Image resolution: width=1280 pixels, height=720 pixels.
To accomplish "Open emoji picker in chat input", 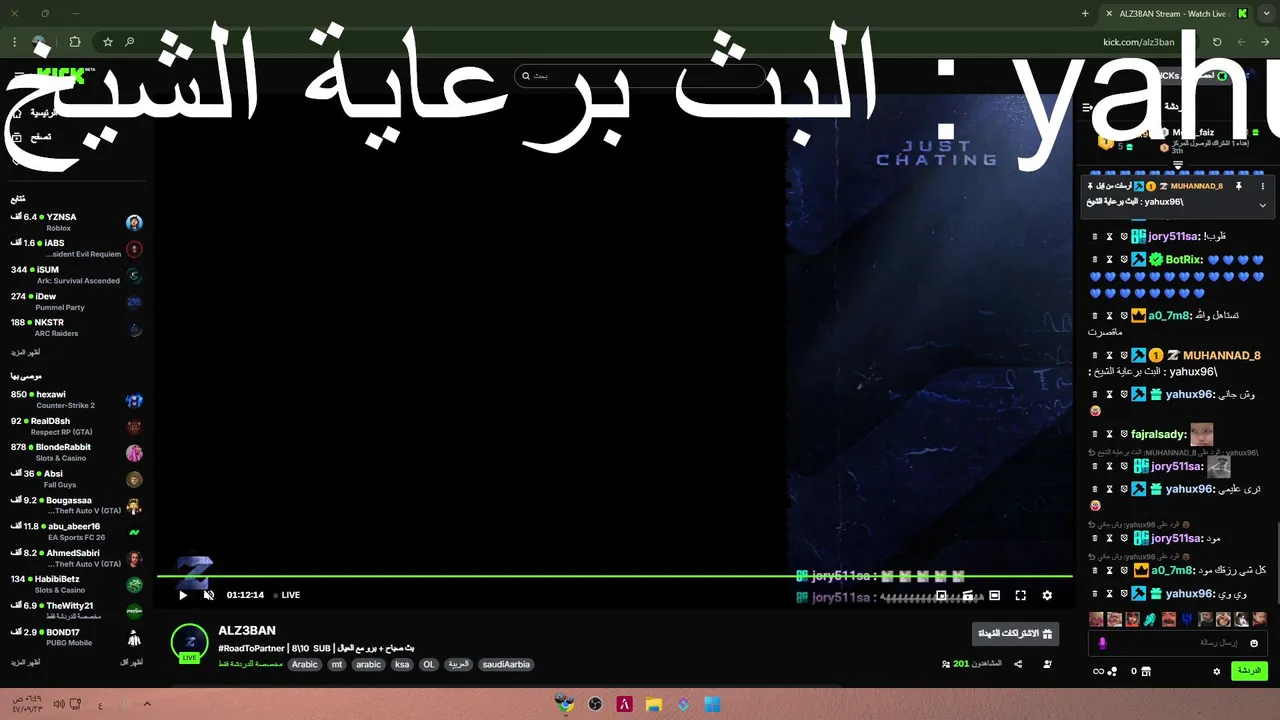I will pos(1254,643).
